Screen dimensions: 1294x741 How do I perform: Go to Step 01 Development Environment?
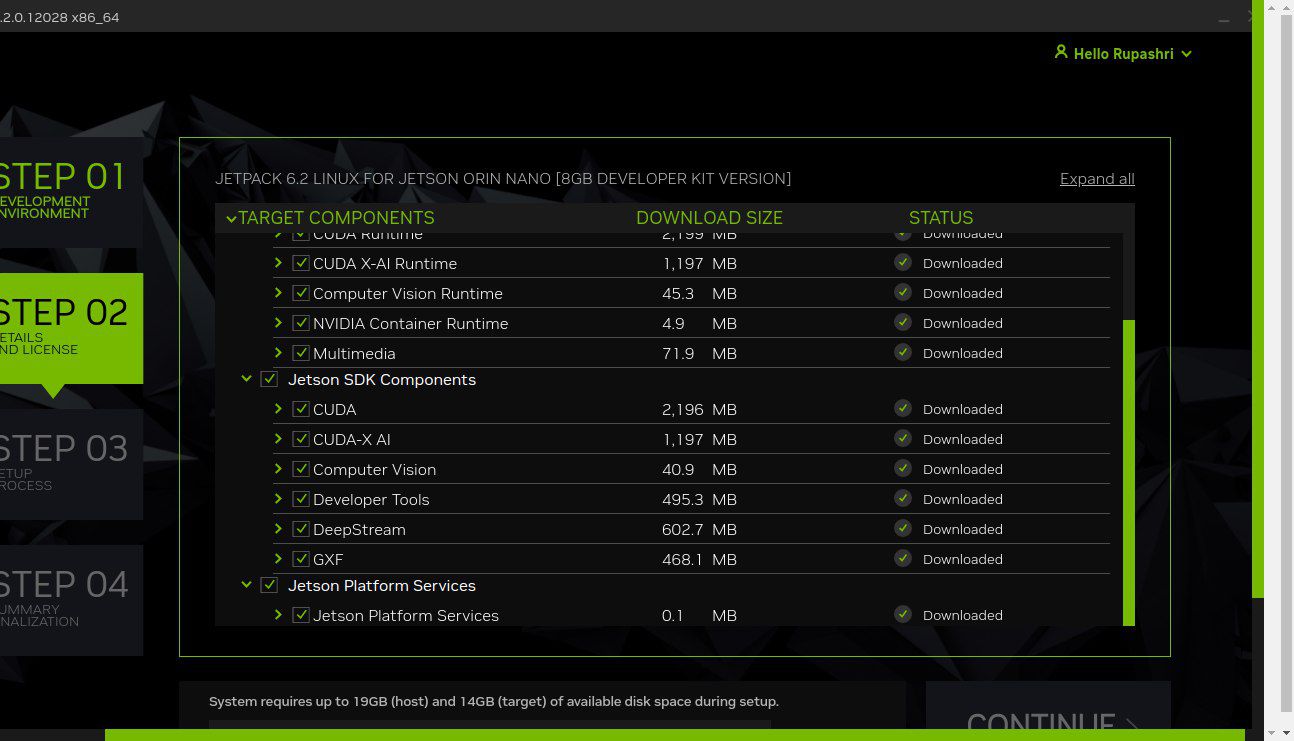coord(66,192)
